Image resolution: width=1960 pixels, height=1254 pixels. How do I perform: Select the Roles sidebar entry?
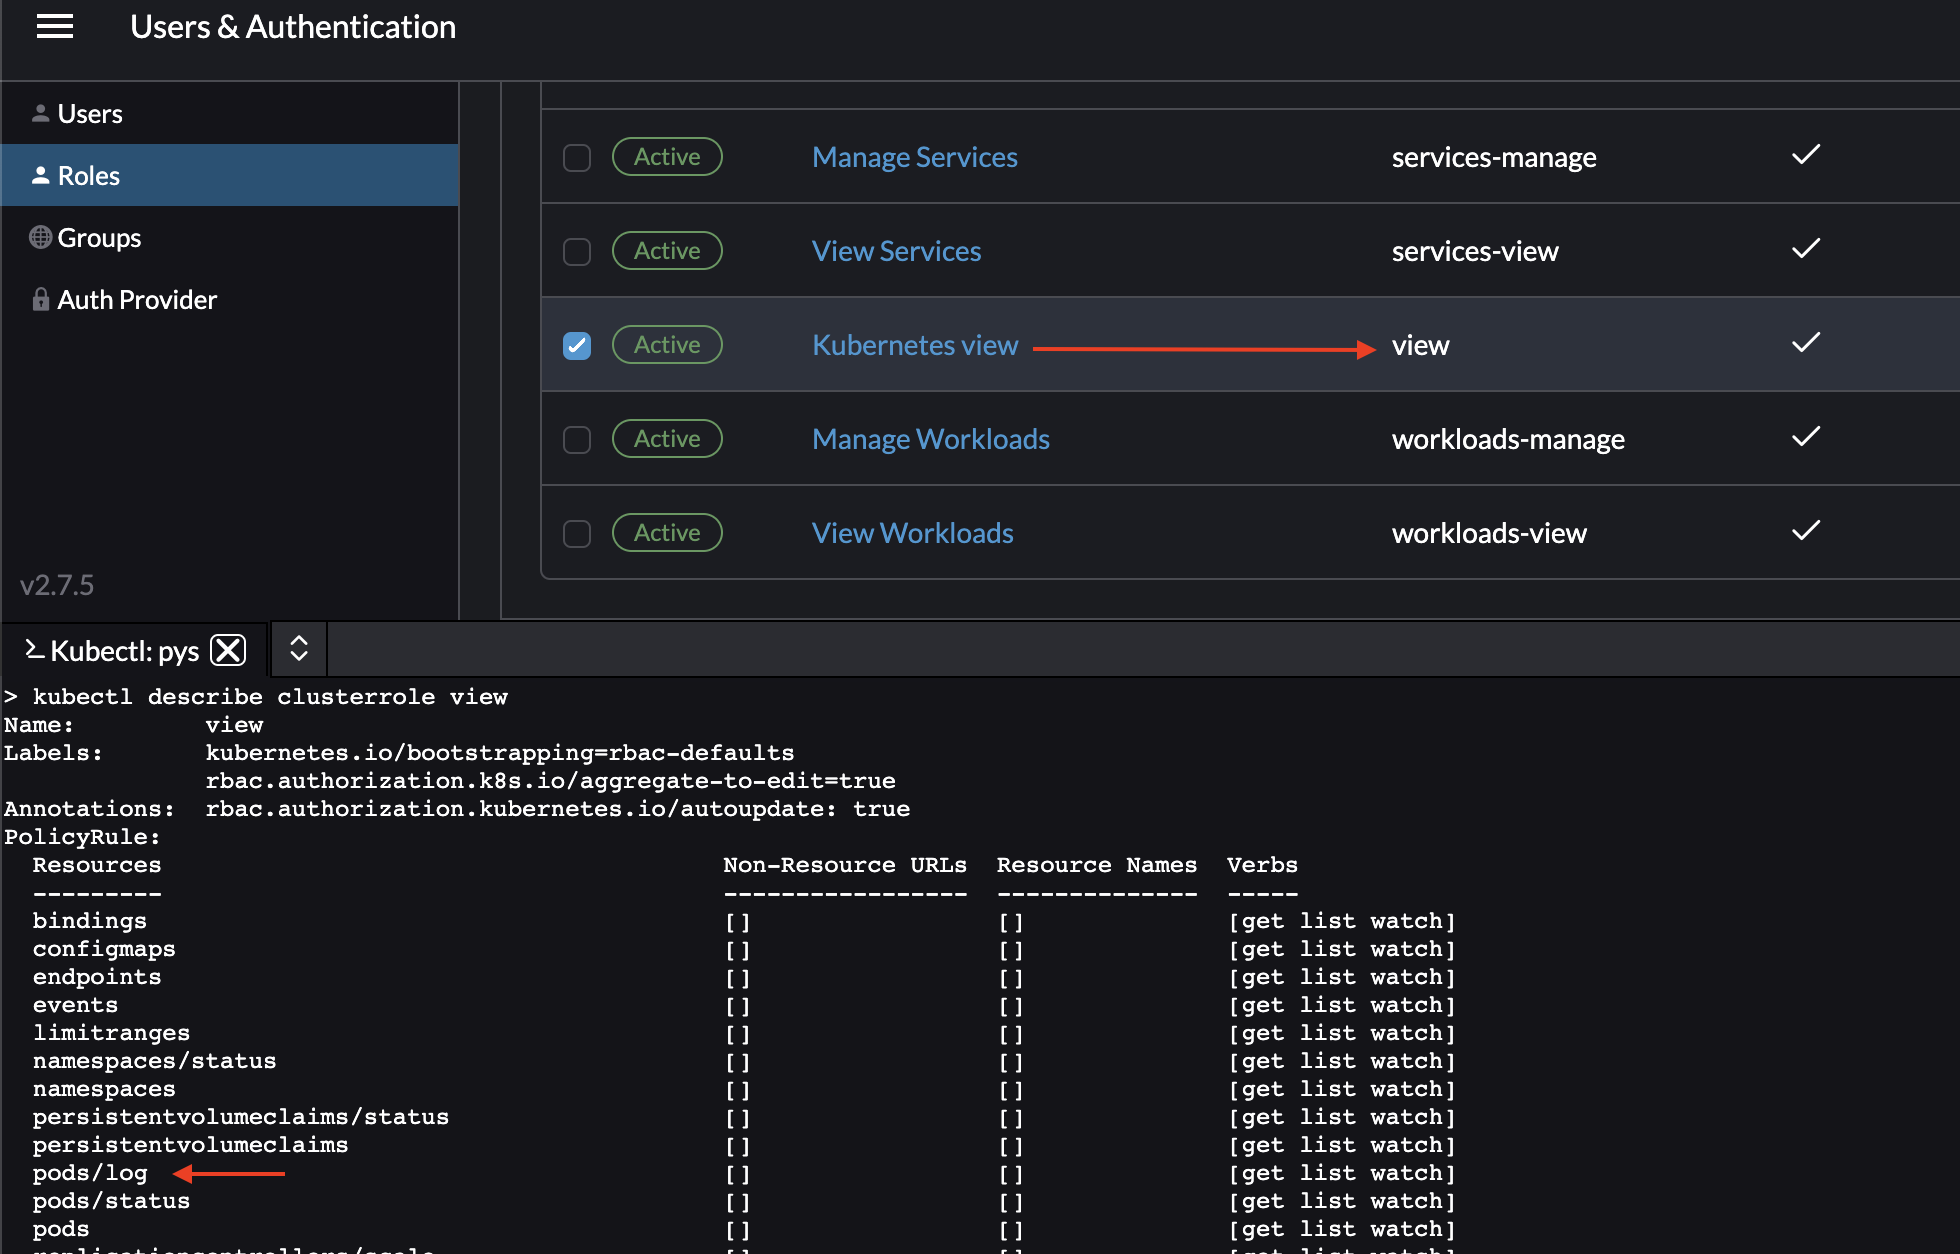89,175
